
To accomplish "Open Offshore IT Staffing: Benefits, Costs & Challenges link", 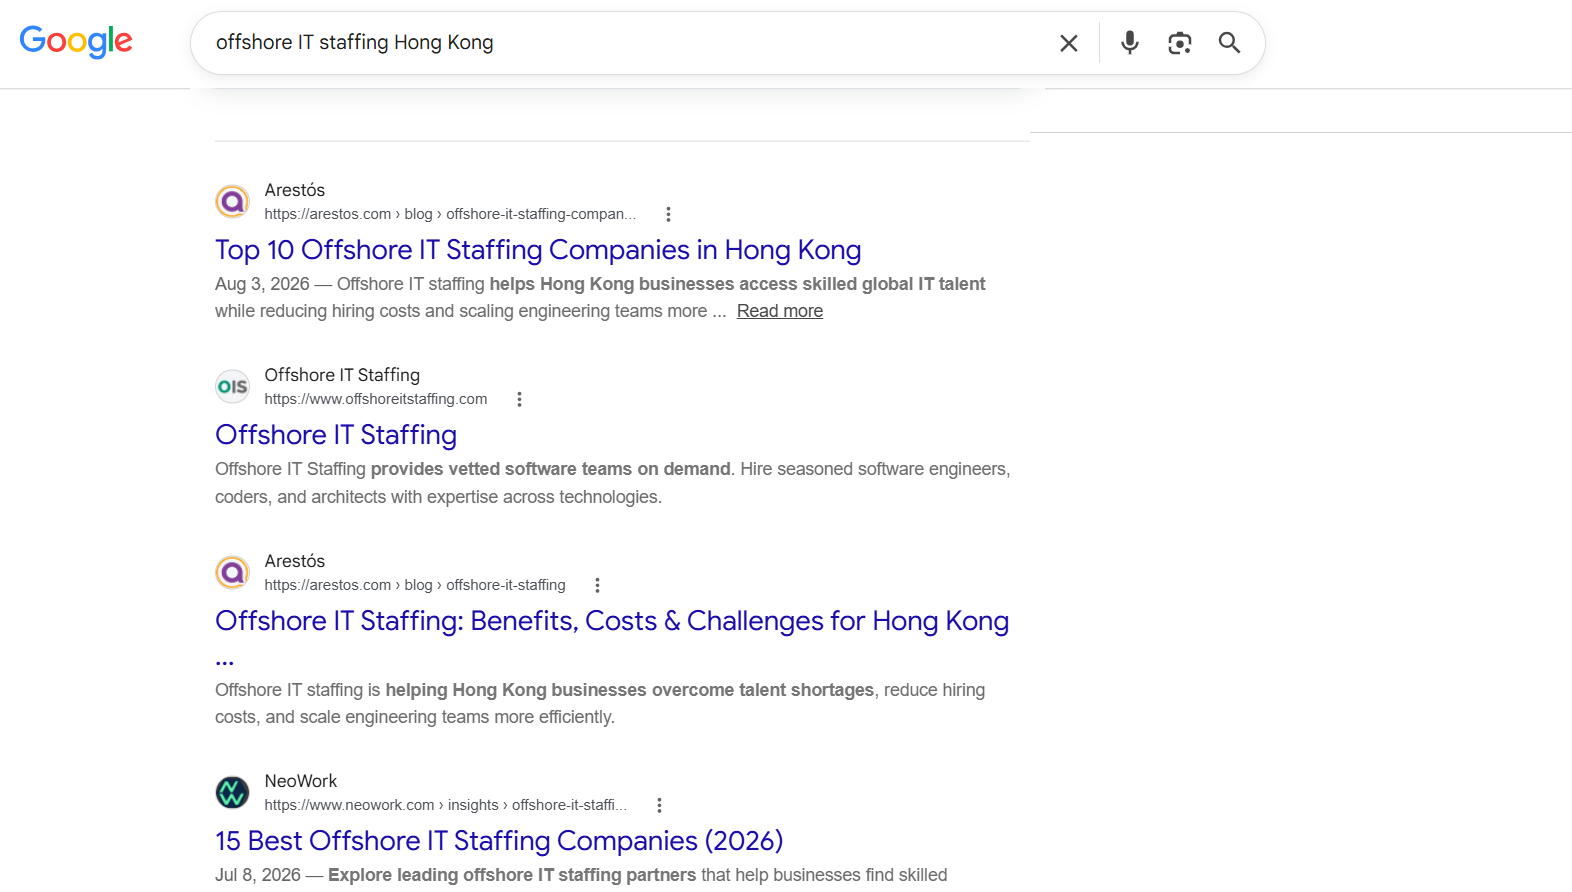I will (x=612, y=621).
